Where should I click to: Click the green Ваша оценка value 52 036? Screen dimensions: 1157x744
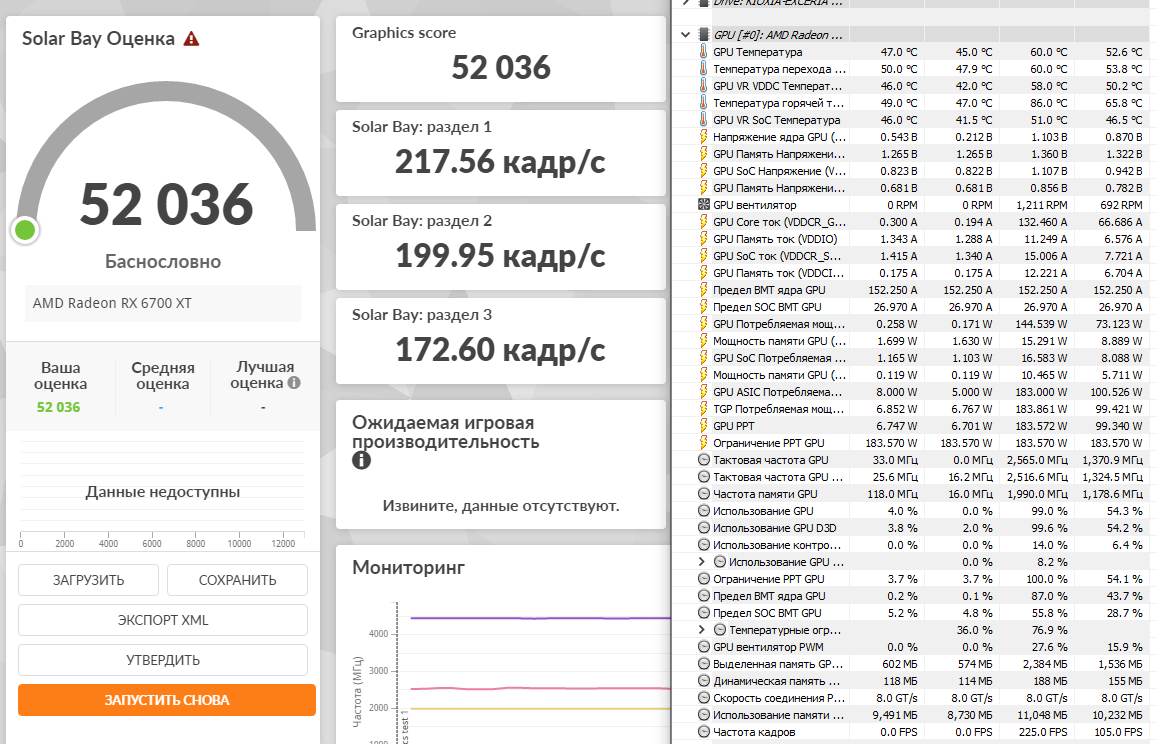[x=58, y=407]
